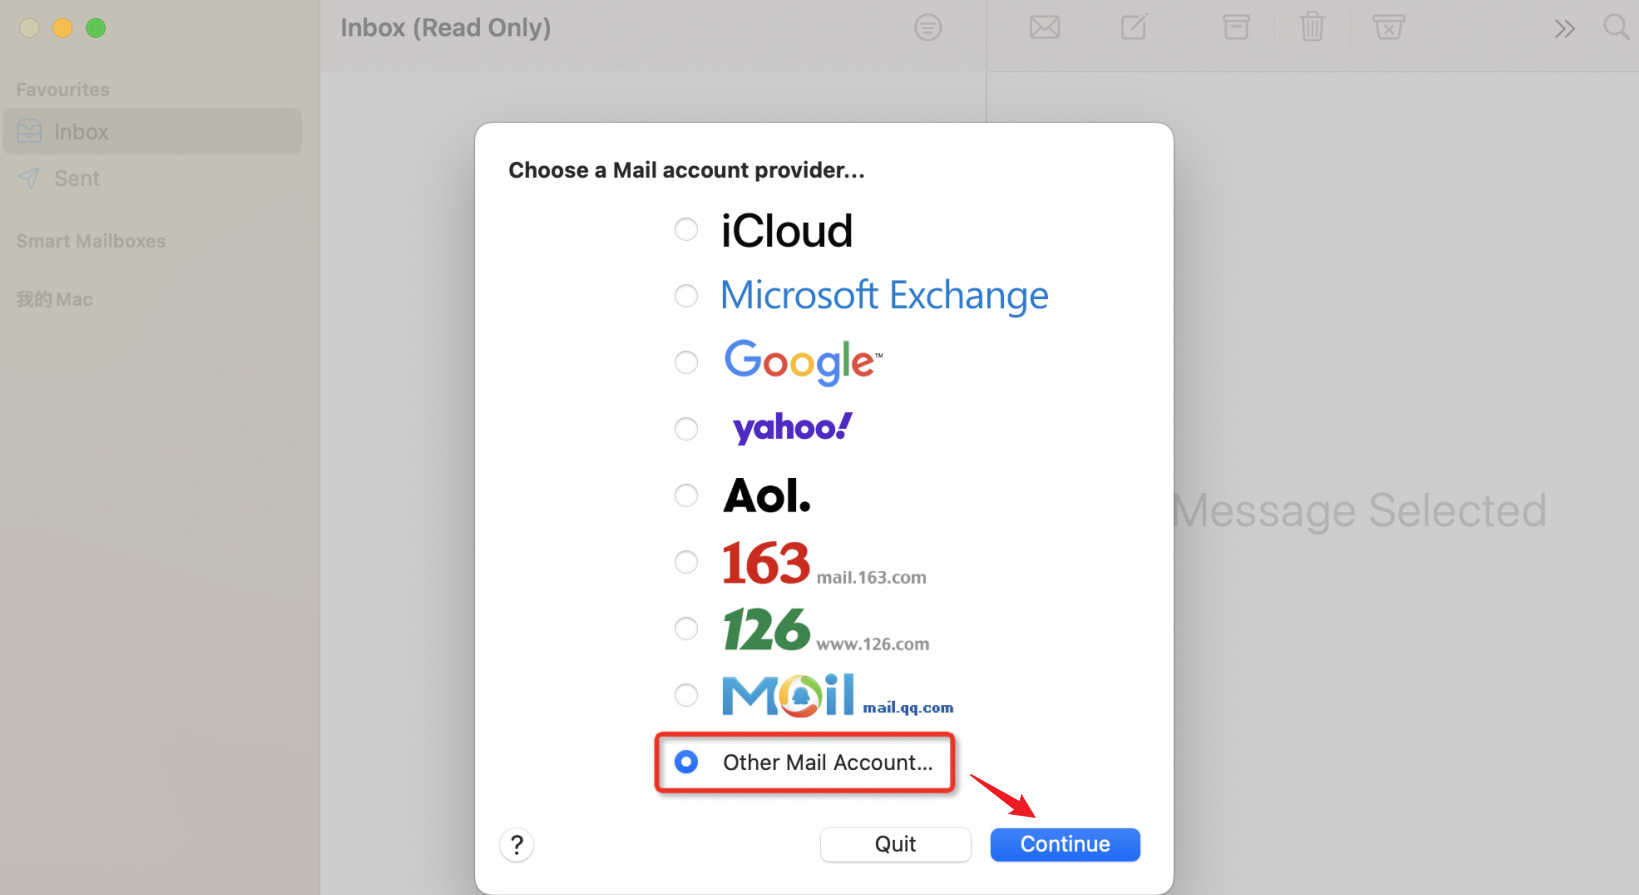
Task: Click the Continue button
Action: (1065, 844)
